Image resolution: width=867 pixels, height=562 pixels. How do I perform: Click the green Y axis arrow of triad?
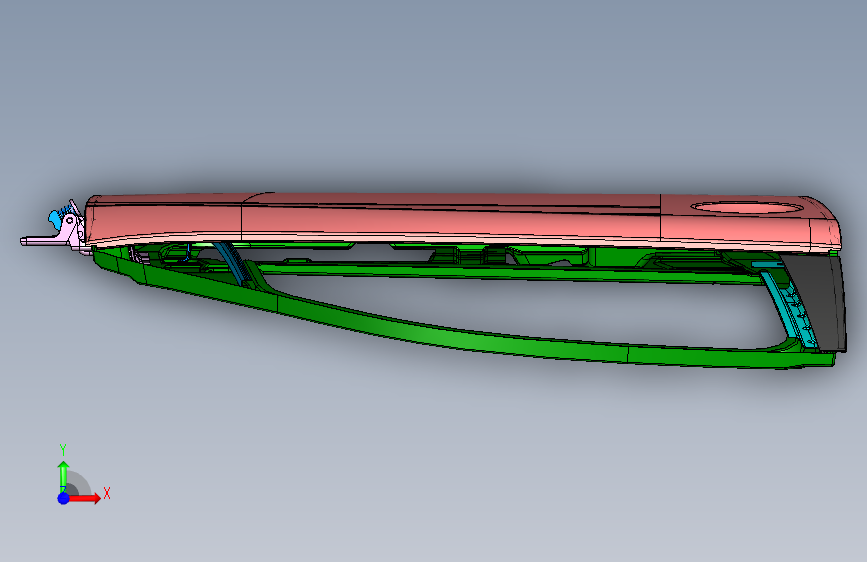pyautogui.click(x=63, y=476)
